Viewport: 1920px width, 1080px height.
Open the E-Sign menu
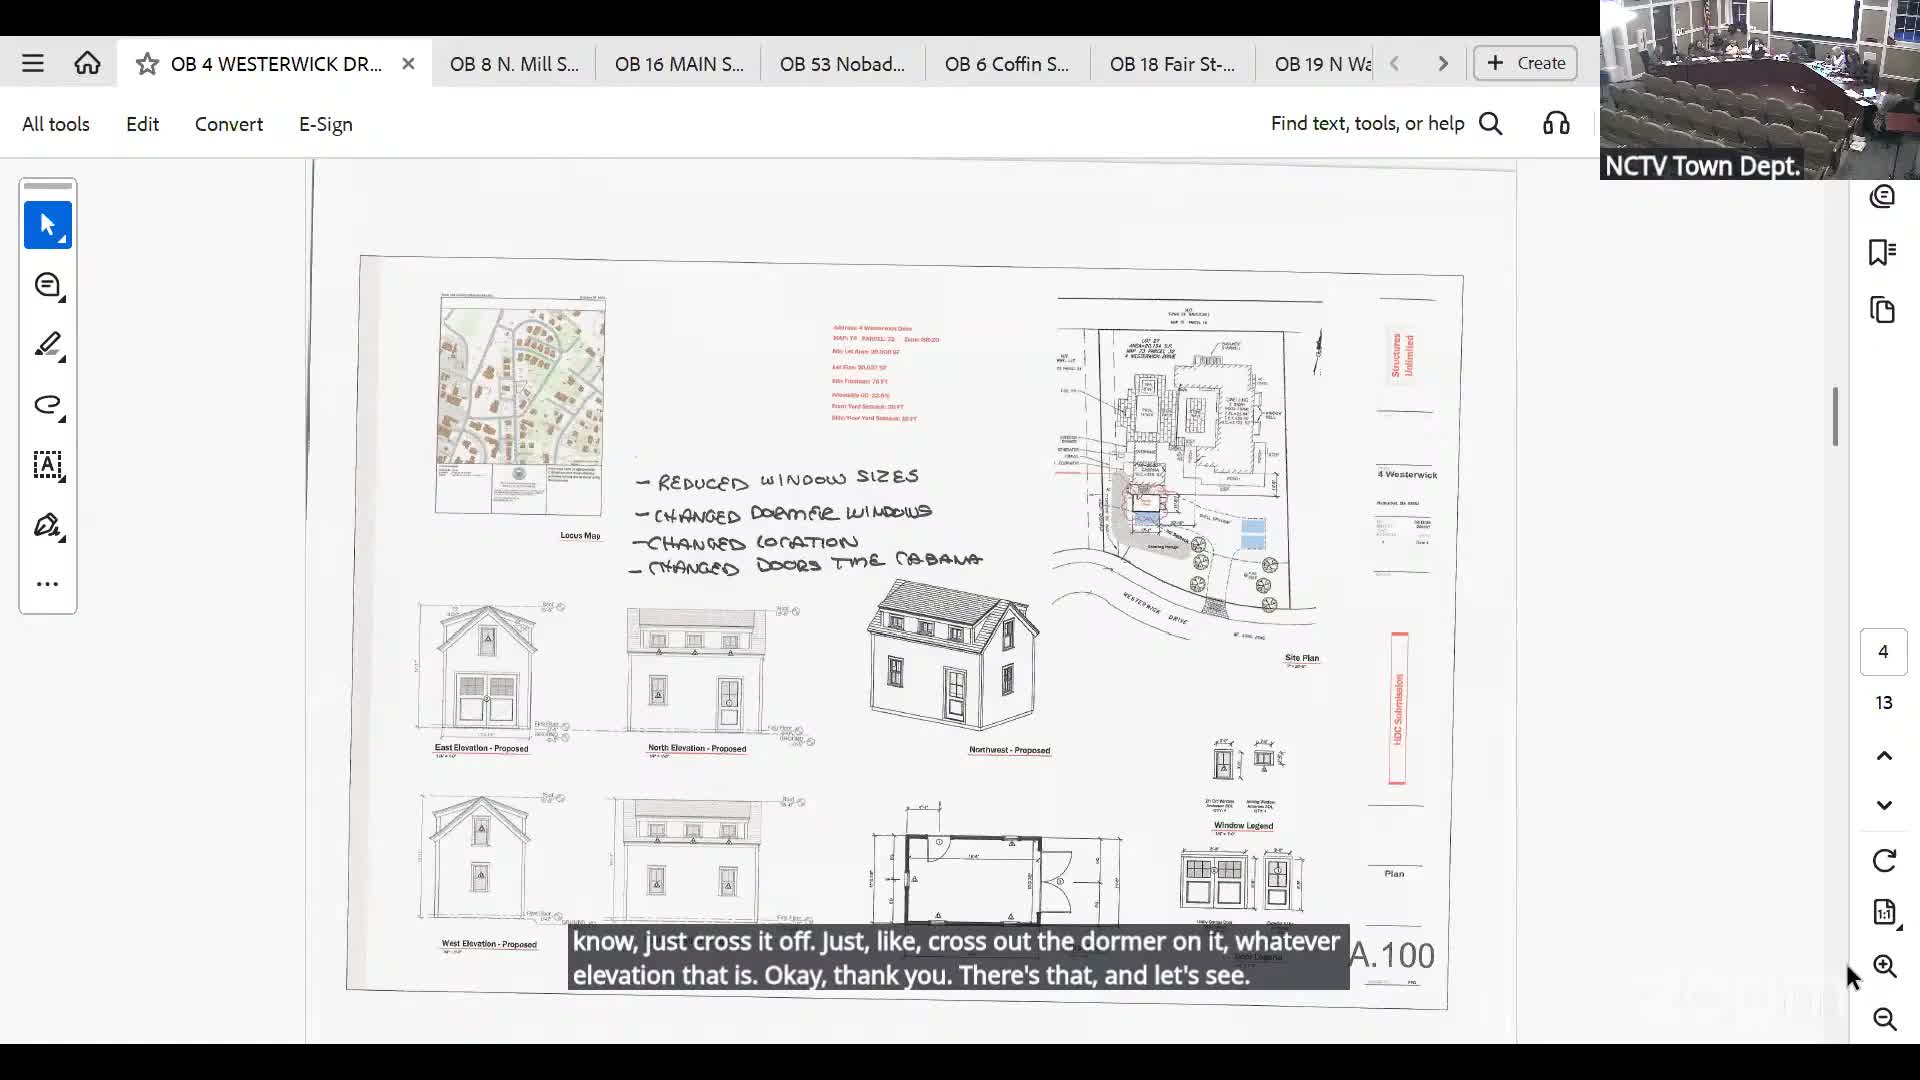324,123
